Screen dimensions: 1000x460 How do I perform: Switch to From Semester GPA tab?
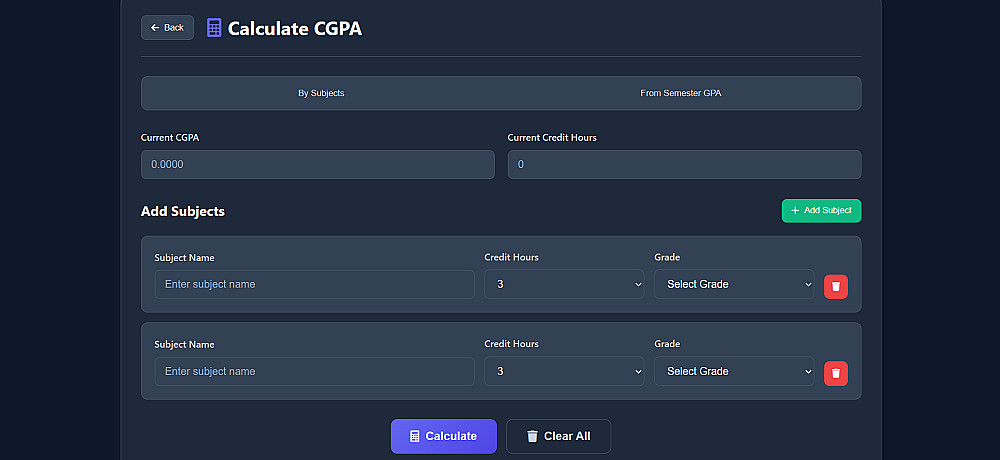click(681, 93)
